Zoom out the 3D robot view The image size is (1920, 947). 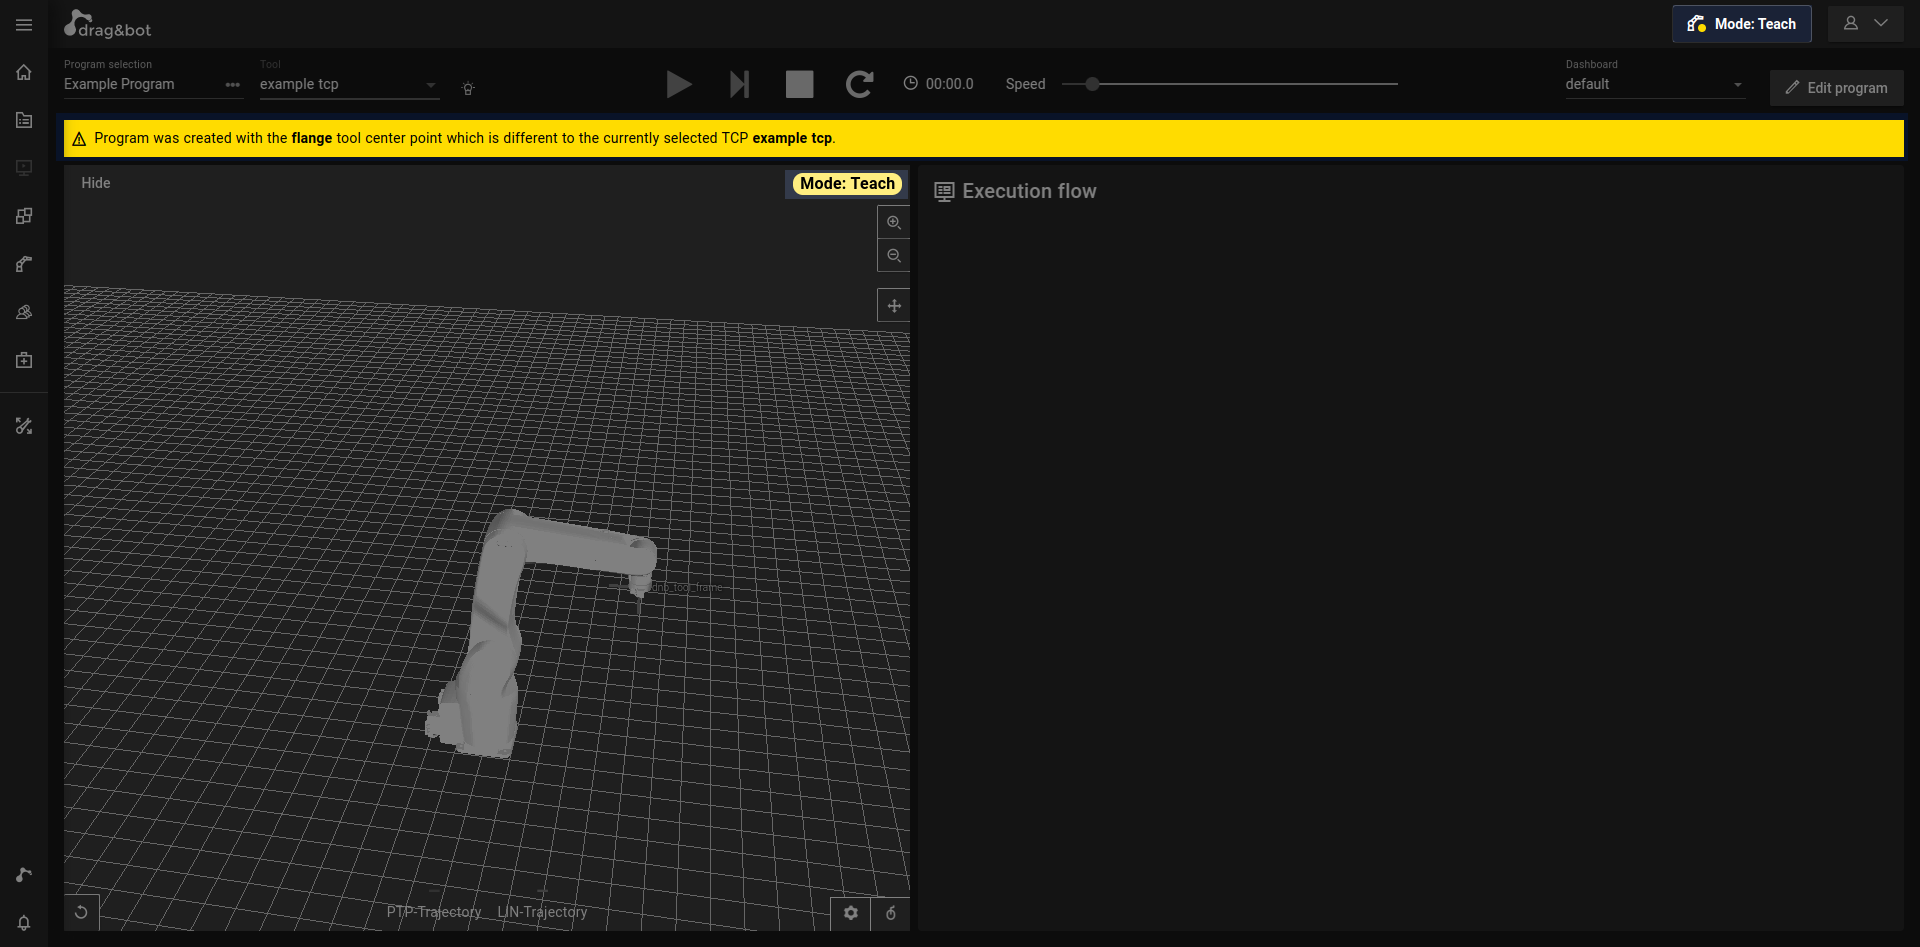[x=894, y=255]
